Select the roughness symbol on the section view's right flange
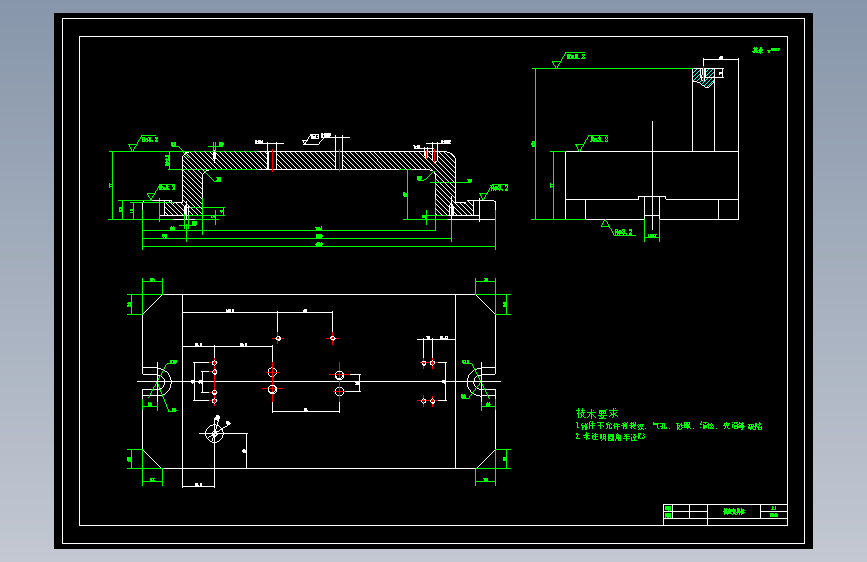The height and width of the screenshot is (562, 867). point(493,191)
